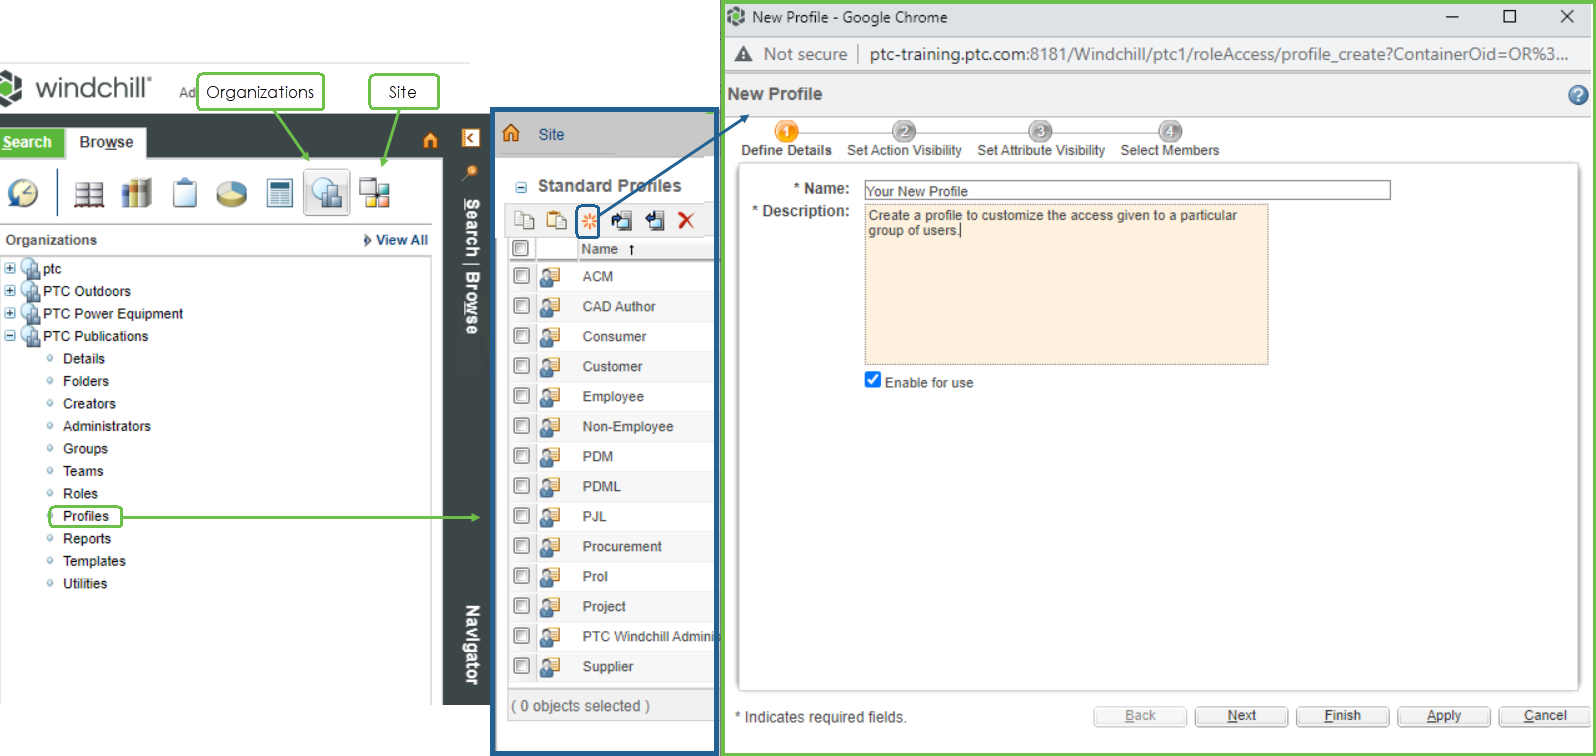Check the box for the Consumer profile
The width and height of the screenshot is (1596, 756).
click(x=521, y=336)
